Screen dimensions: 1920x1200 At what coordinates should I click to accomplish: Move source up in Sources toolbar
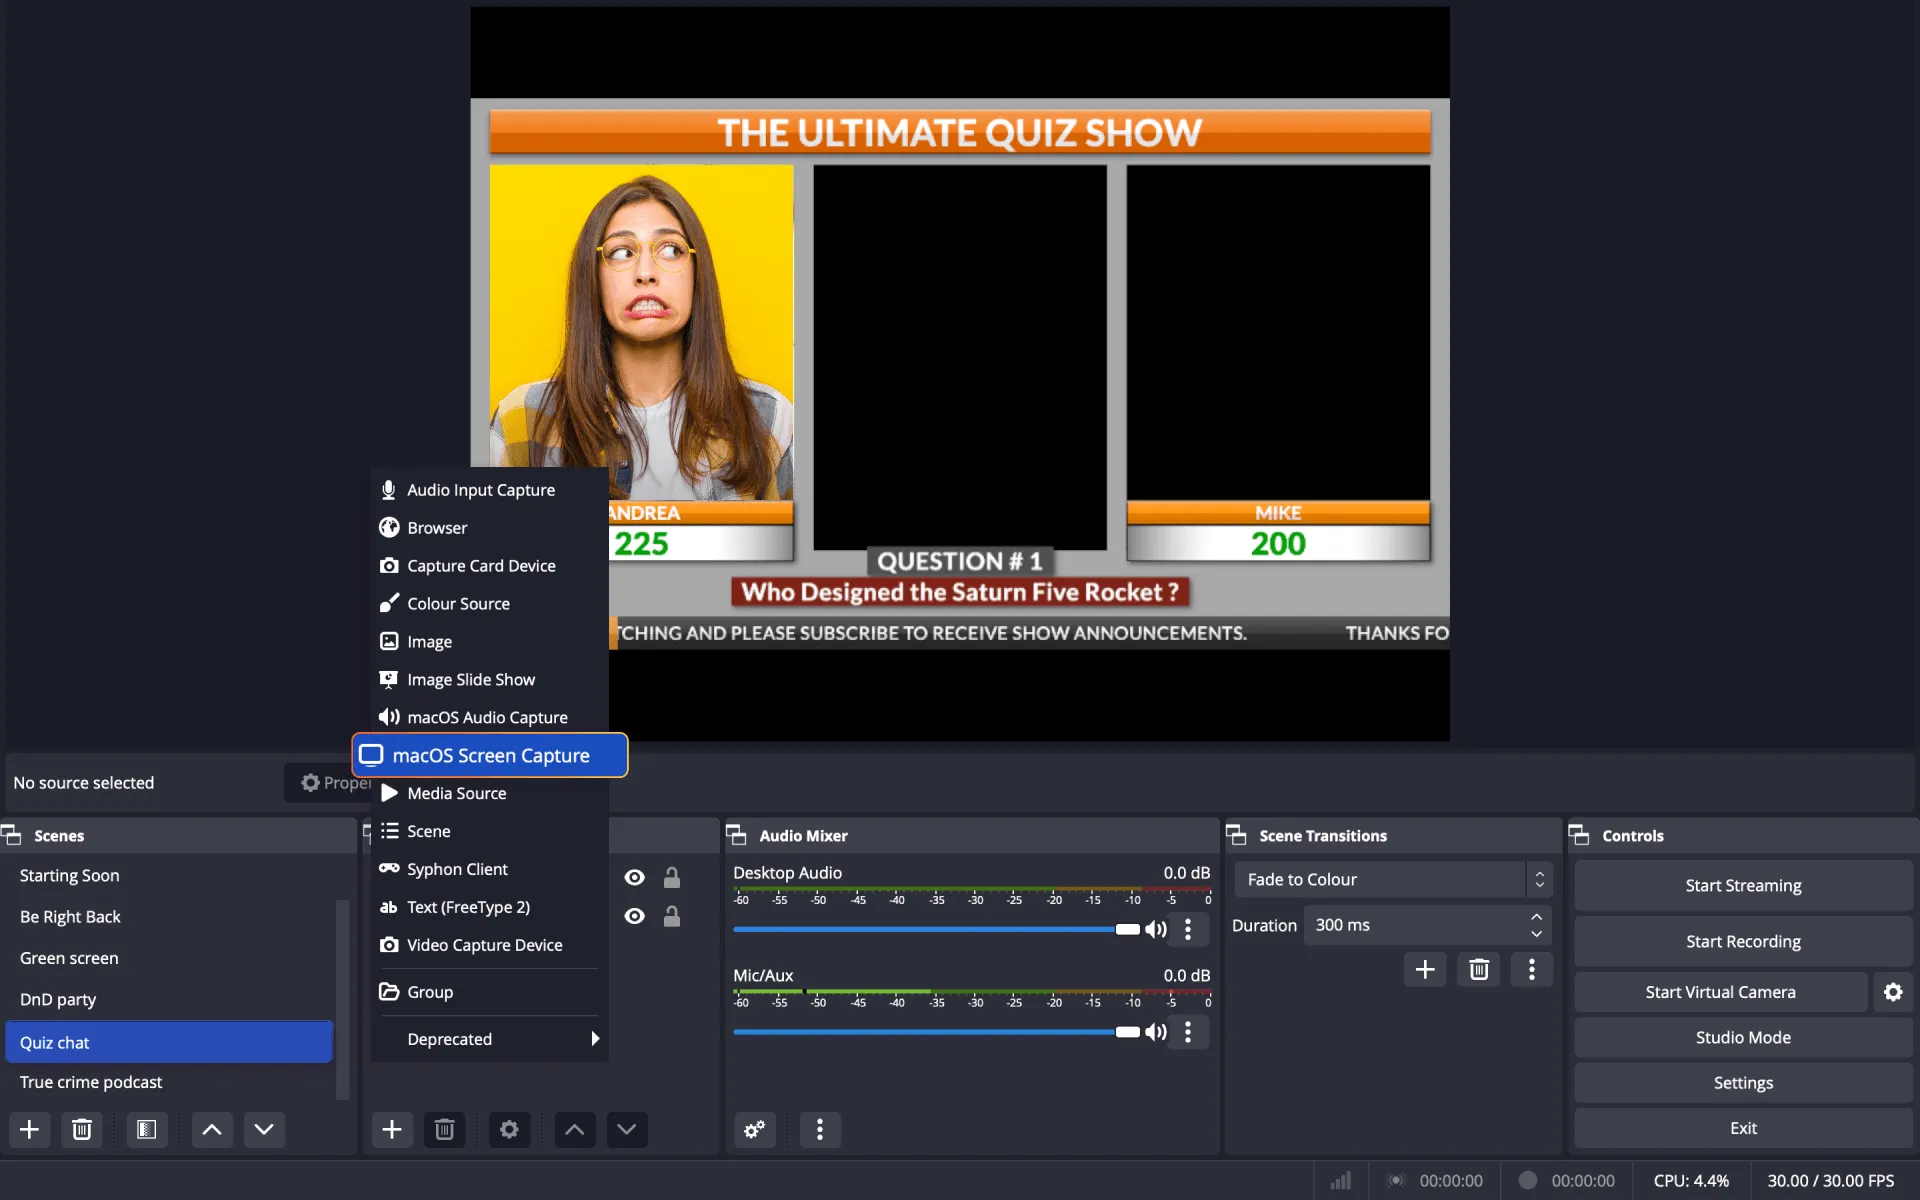(x=574, y=1129)
